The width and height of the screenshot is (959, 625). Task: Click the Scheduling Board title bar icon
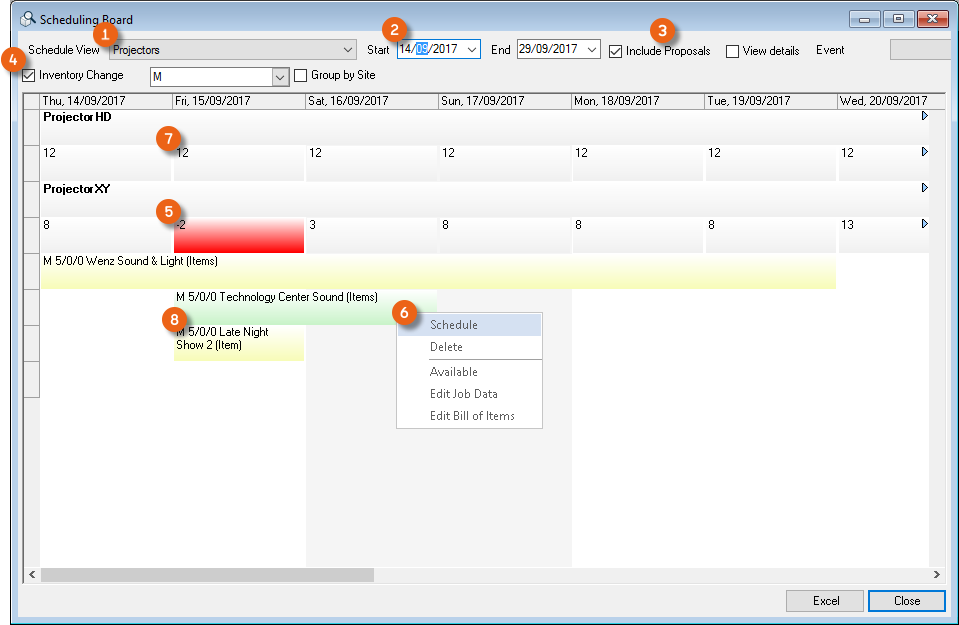[x=28, y=19]
